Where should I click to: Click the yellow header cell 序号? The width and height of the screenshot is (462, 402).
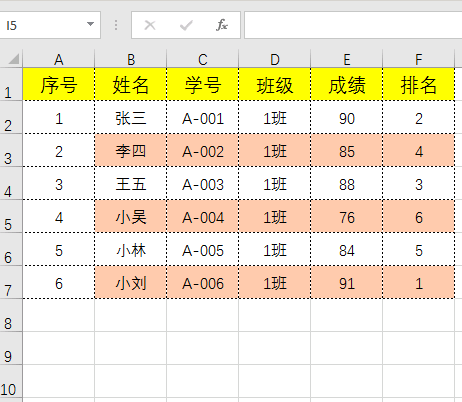click(59, 85)
